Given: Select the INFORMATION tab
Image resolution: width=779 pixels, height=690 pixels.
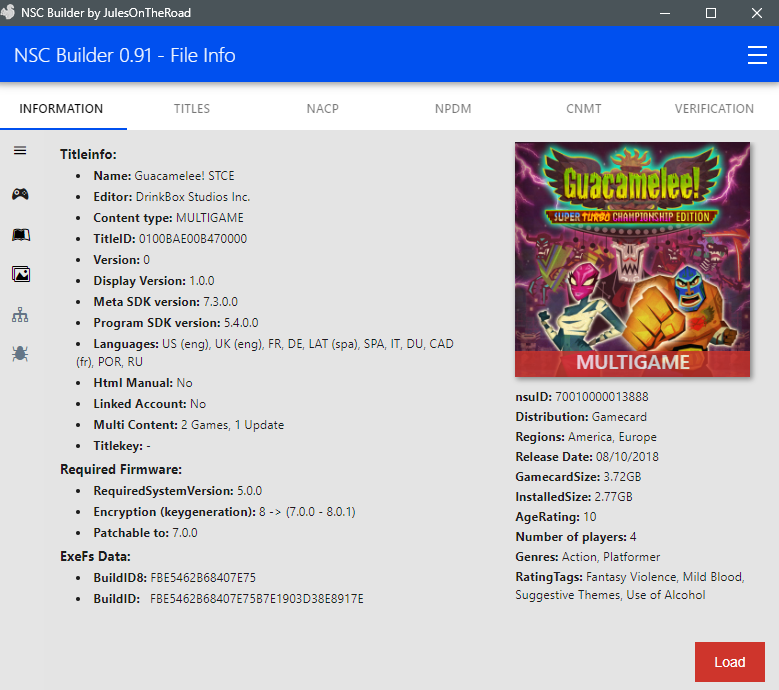Looking at the screenshot, I should pyautogui.click(x=61, y=108).
